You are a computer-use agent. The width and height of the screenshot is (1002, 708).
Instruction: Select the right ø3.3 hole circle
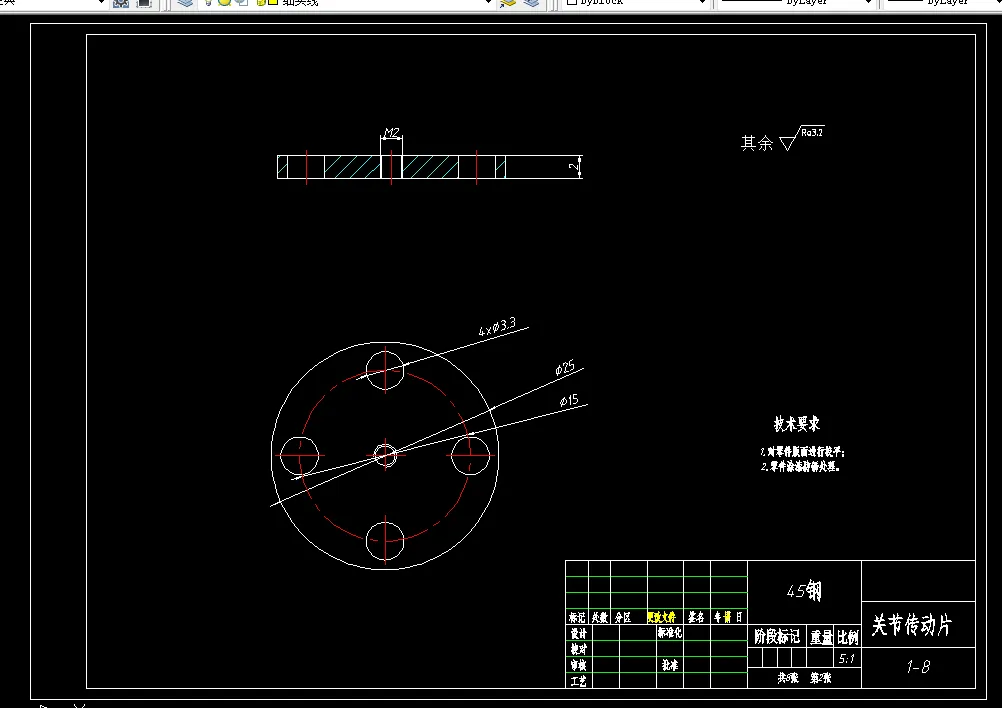(x=470, y=456)
